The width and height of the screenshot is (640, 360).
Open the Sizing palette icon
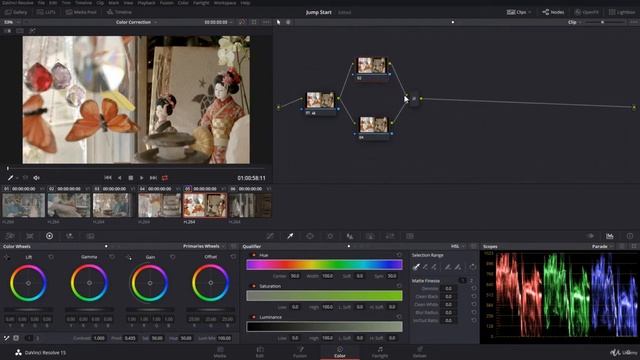390,236
